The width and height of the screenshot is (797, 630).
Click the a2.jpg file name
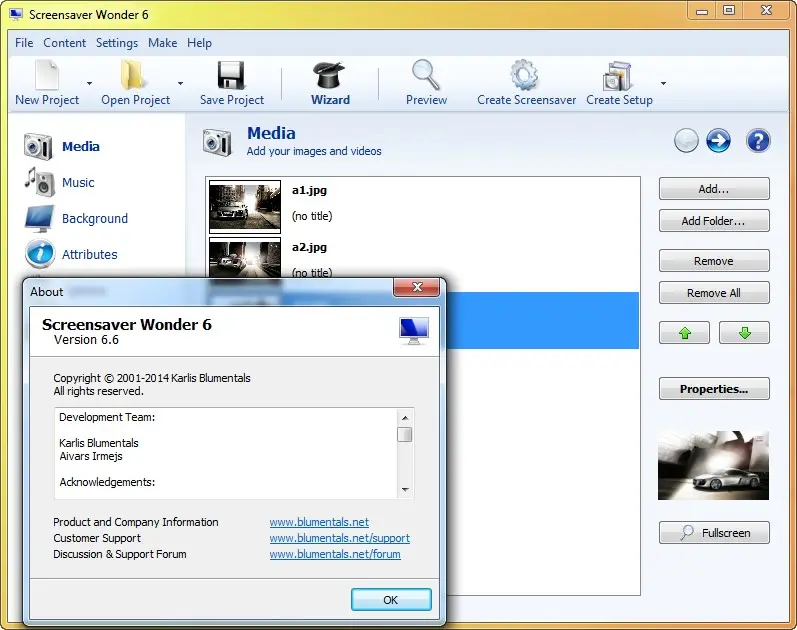click(309, 247)
